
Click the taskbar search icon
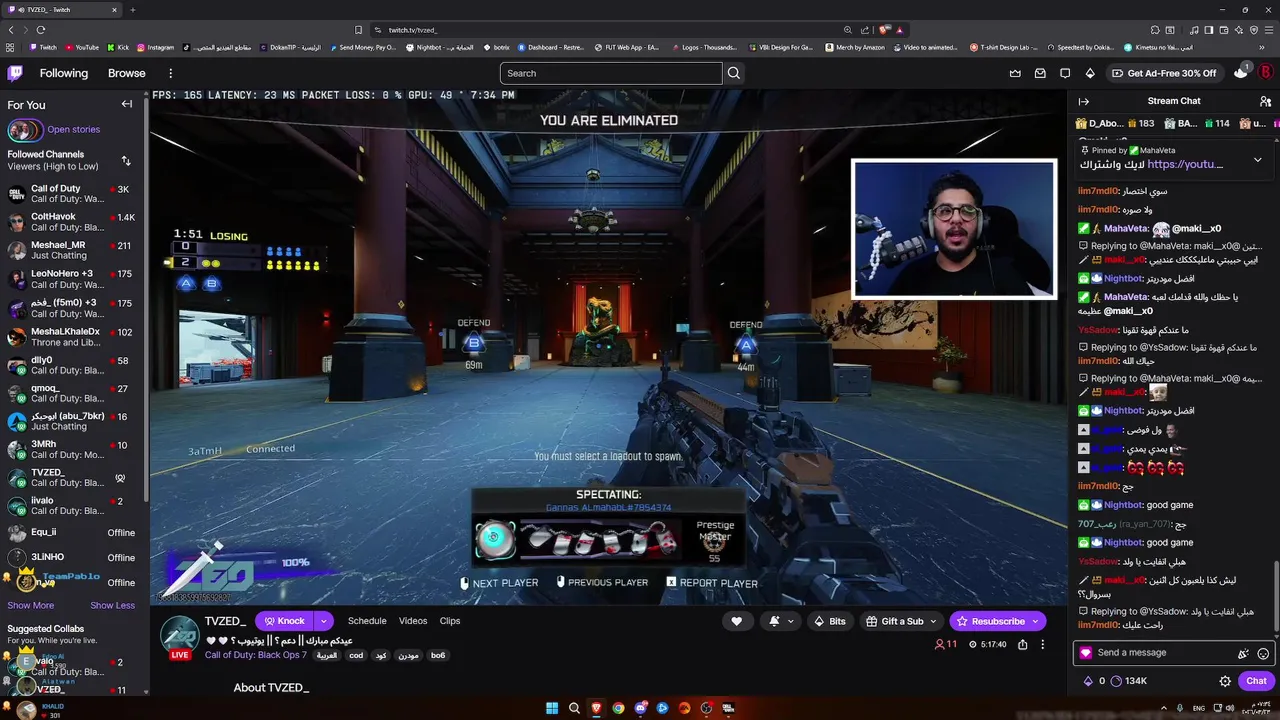click(x=574, y=708)
